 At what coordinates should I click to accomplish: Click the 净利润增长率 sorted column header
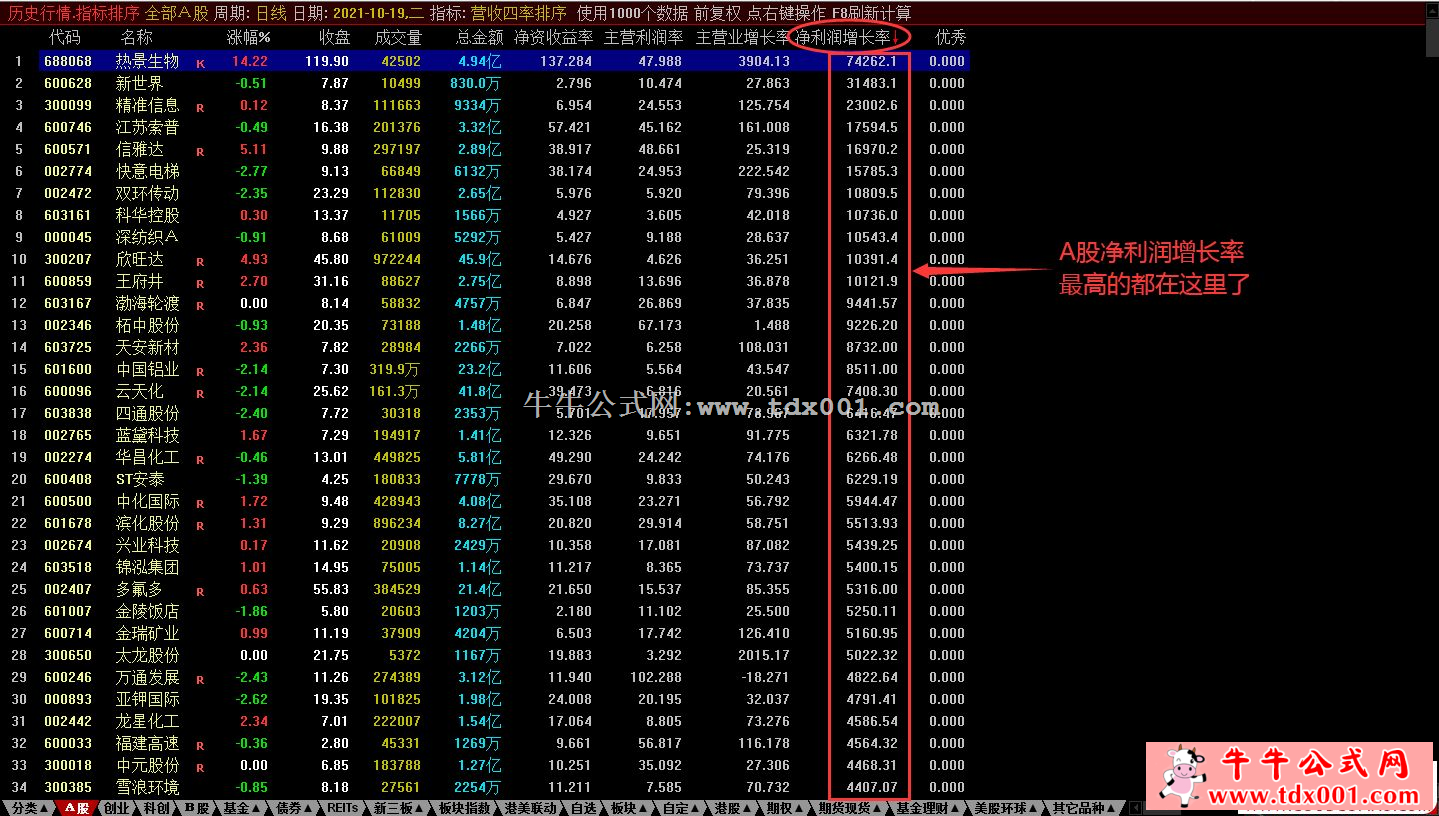tap(848, 38)
